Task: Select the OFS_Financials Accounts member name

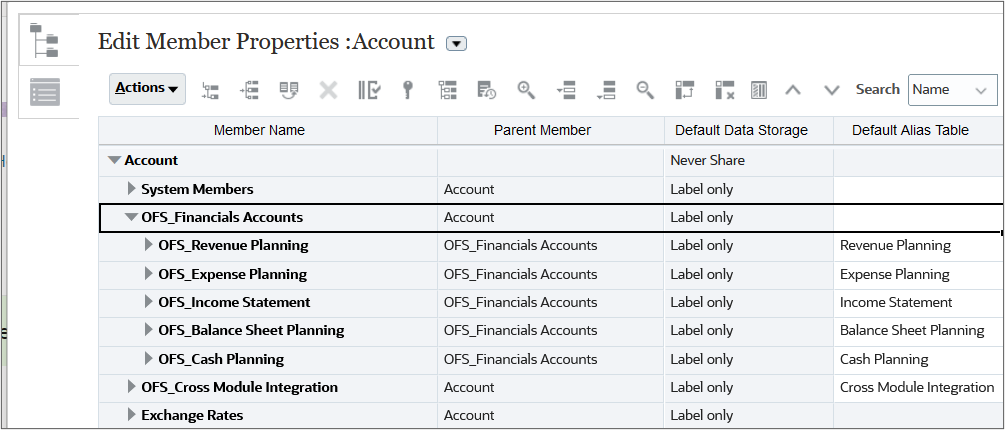Action: [222, 218]
